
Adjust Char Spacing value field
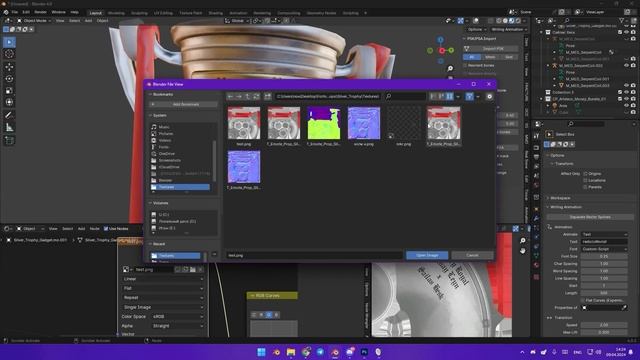click(604, 264)
